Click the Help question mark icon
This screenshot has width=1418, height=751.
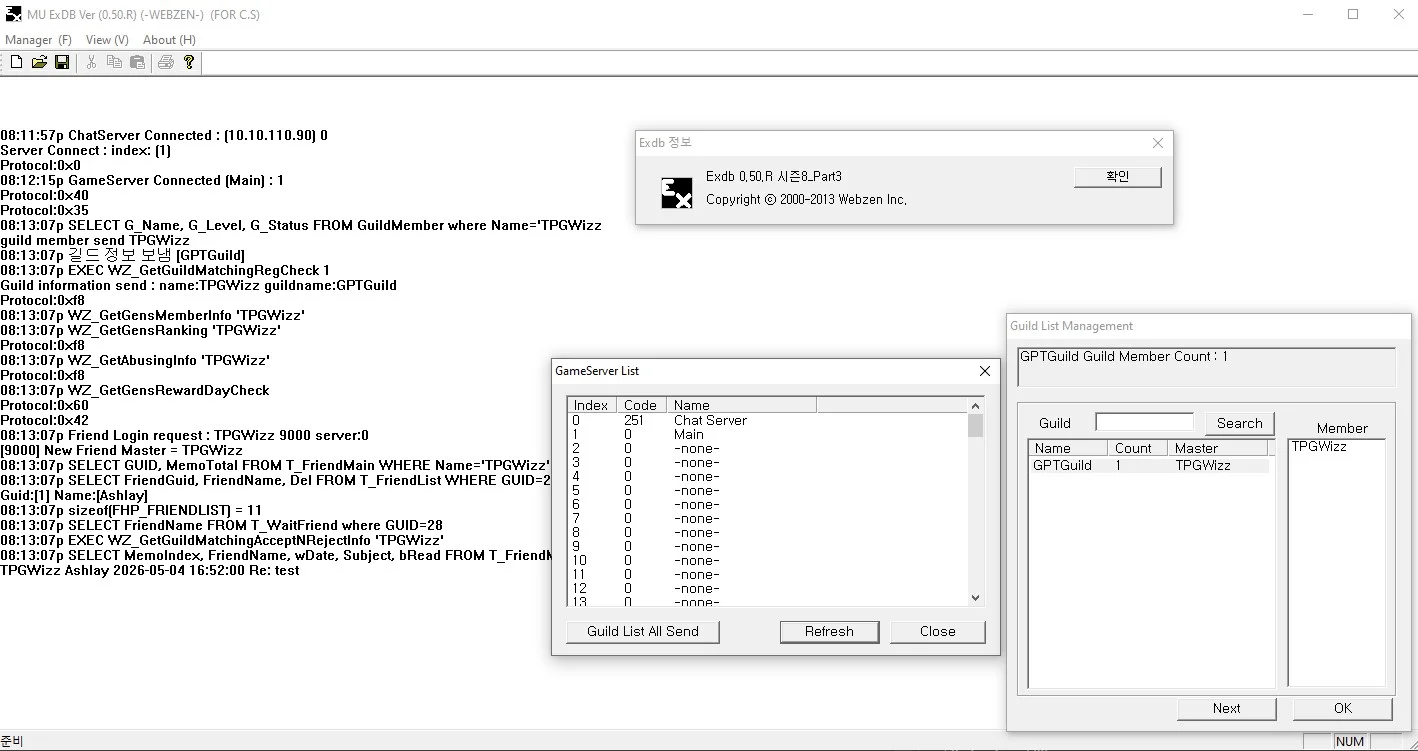click(189, 62)
